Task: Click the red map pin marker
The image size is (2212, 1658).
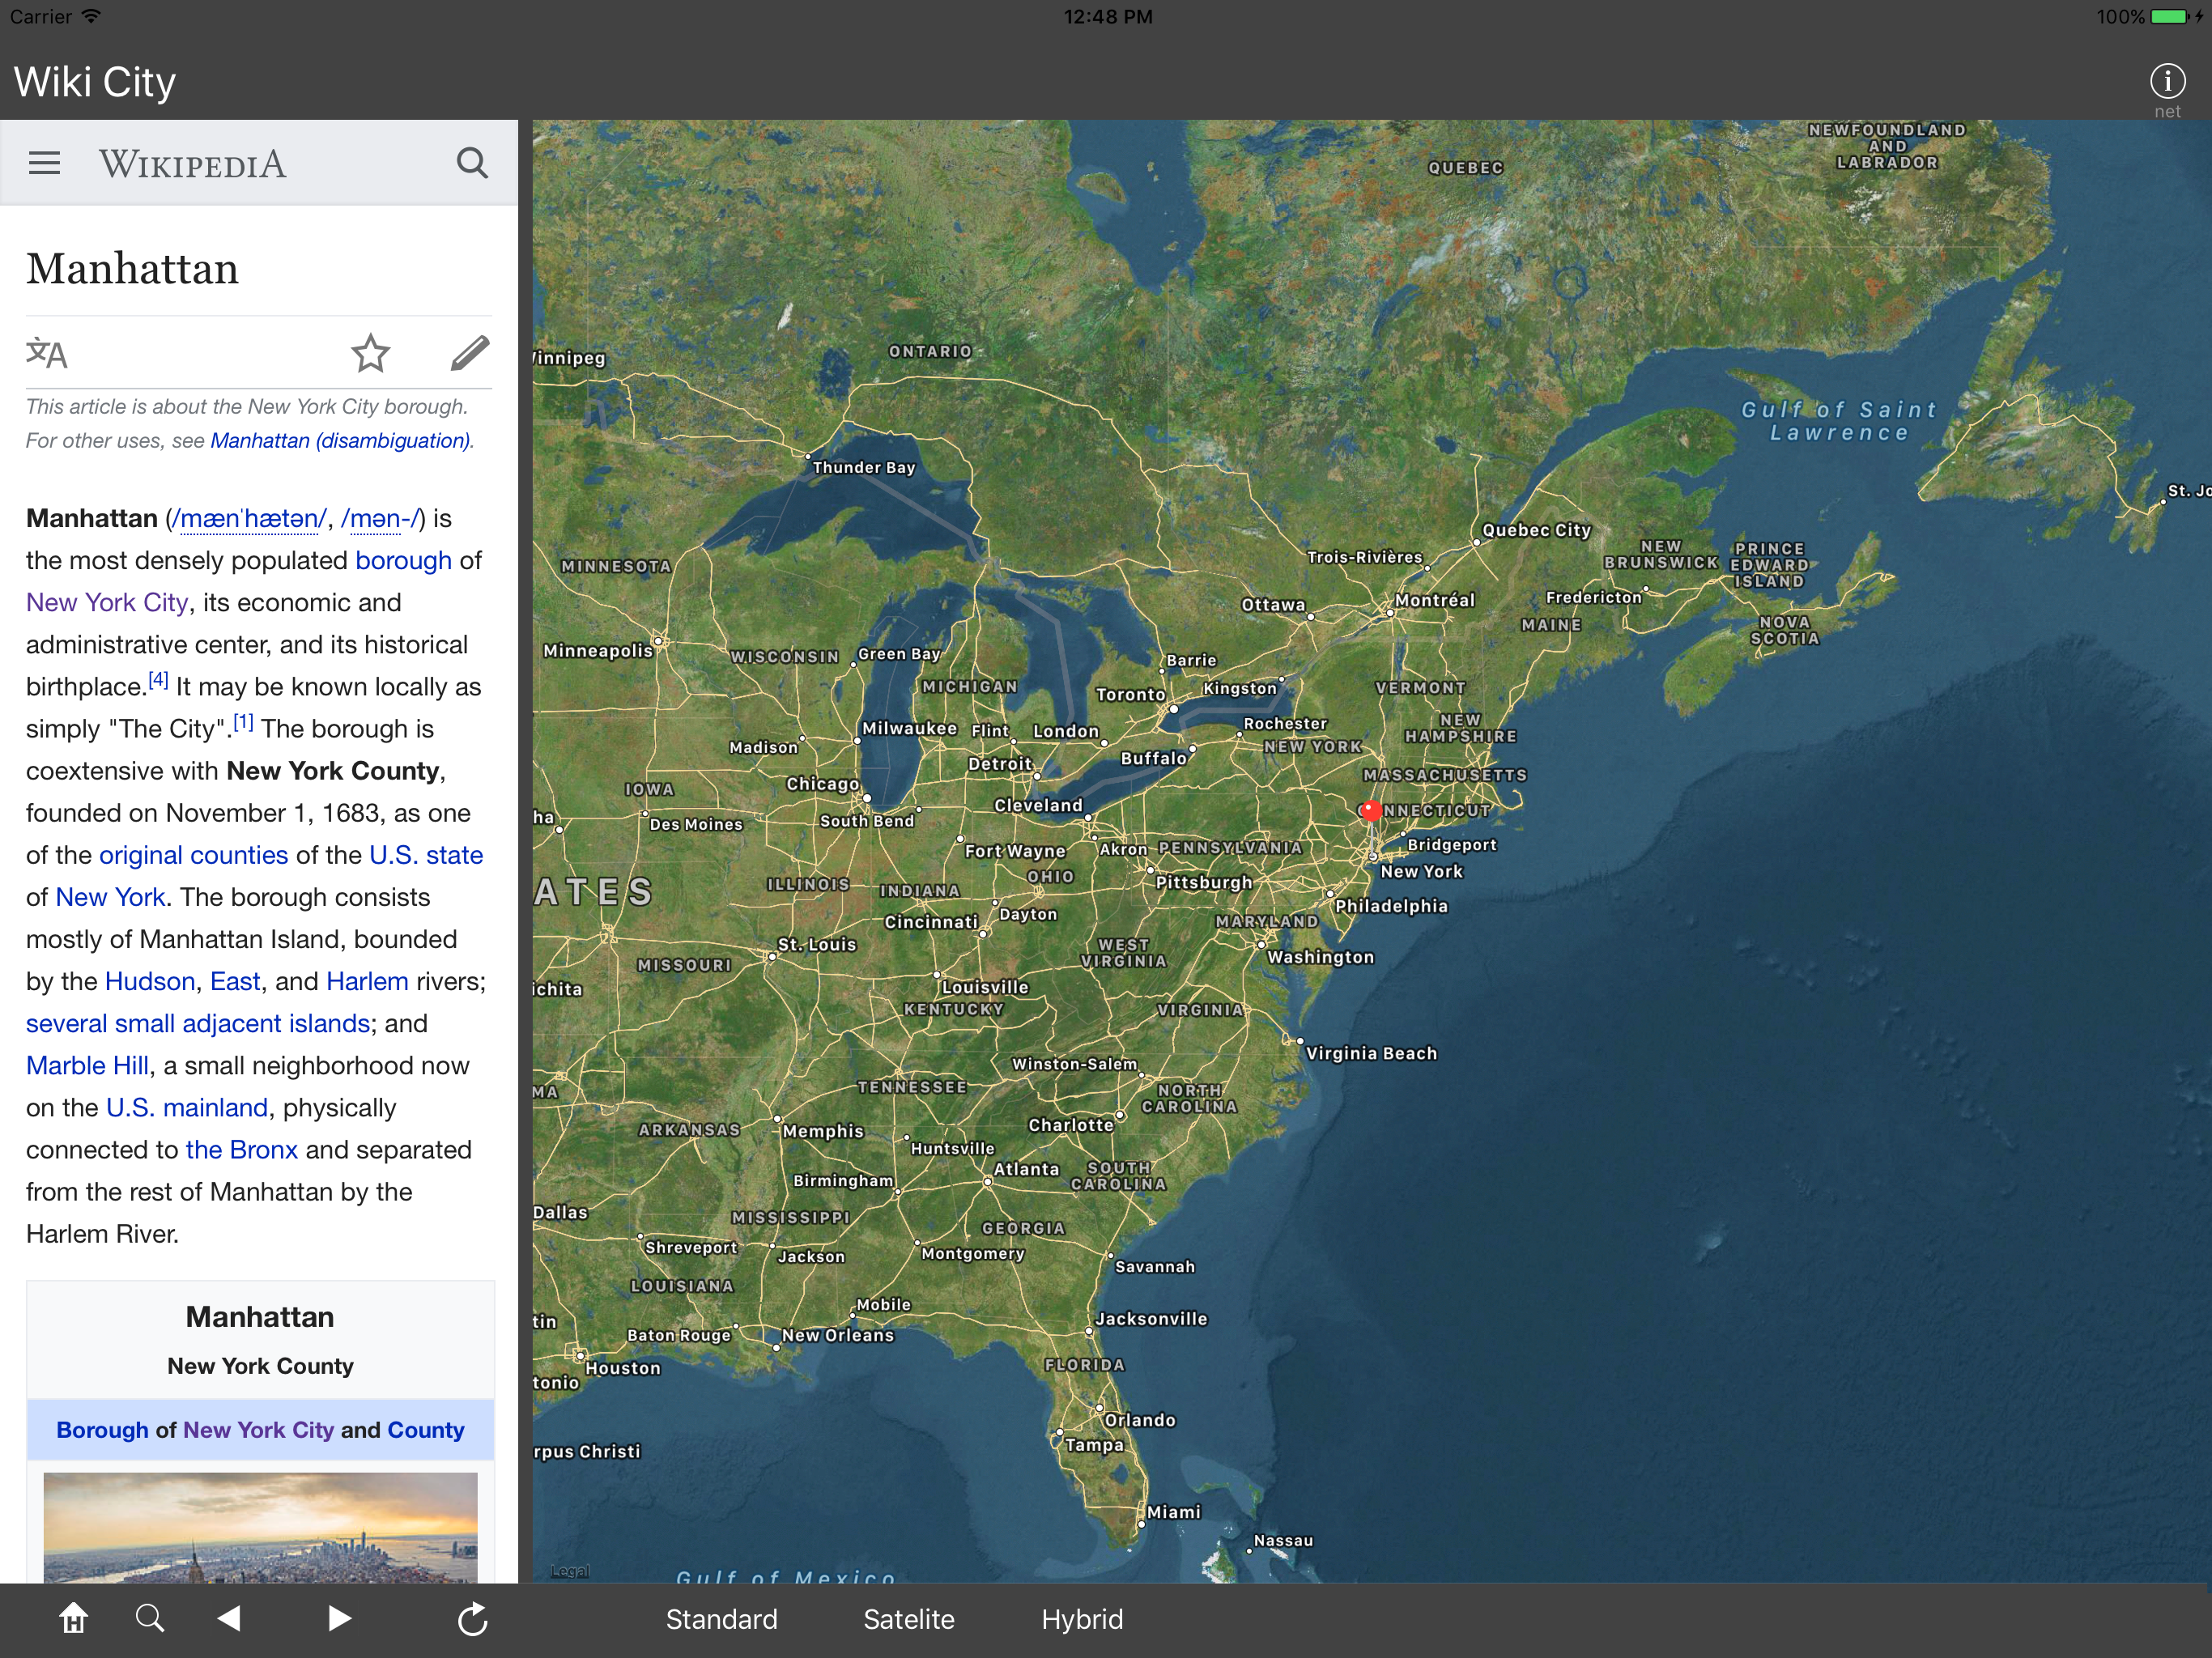Action: tap(1371, 810)
